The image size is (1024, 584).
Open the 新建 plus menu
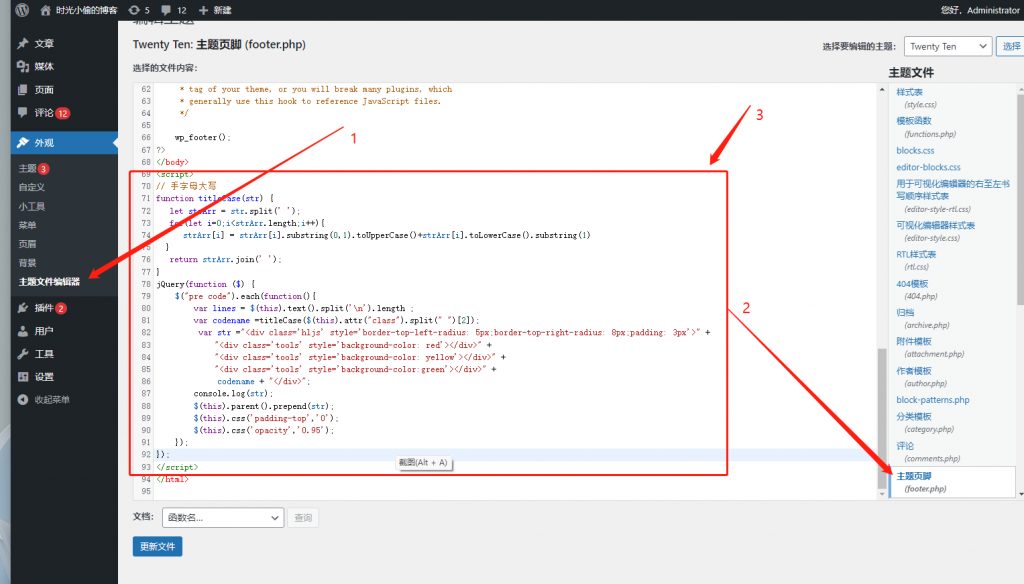click(x=215, y=10)
